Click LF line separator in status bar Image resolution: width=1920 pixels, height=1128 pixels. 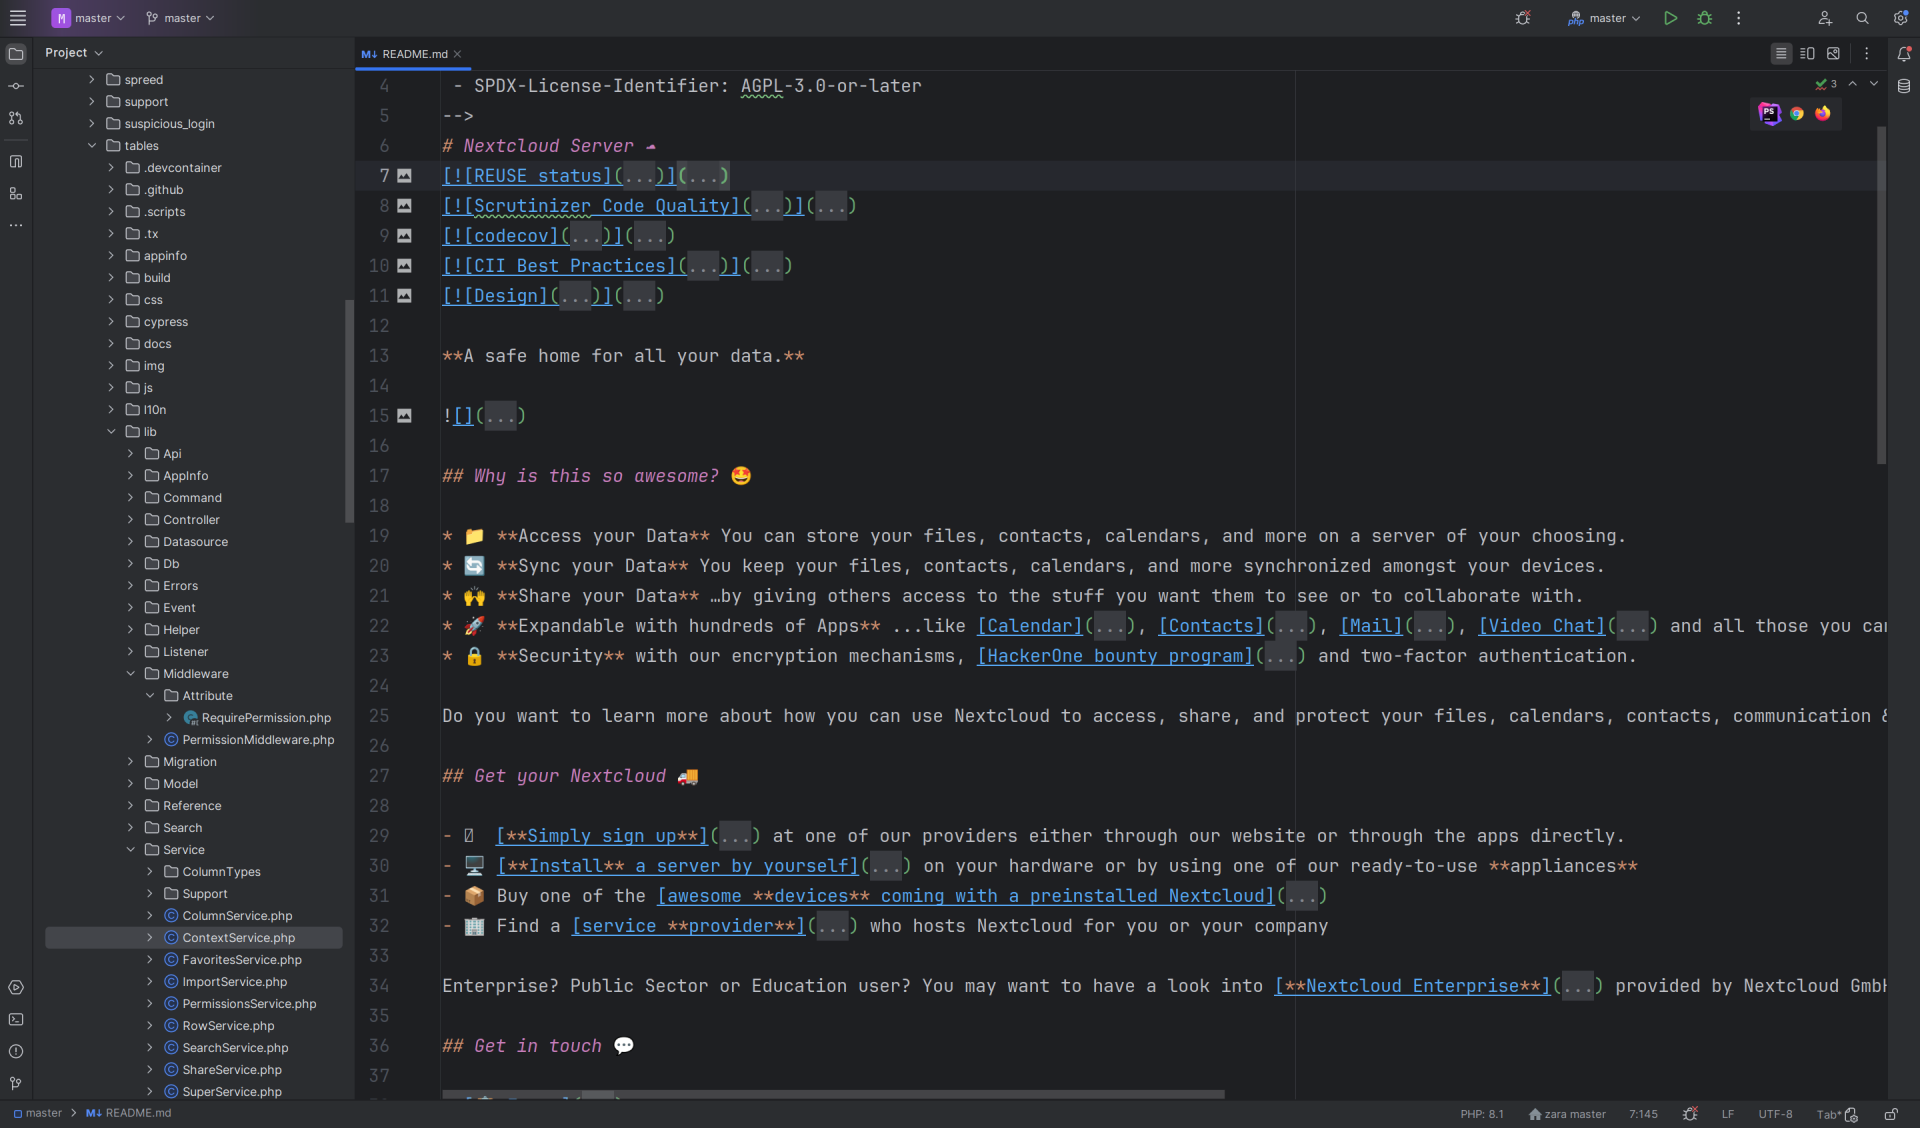1727,1114
